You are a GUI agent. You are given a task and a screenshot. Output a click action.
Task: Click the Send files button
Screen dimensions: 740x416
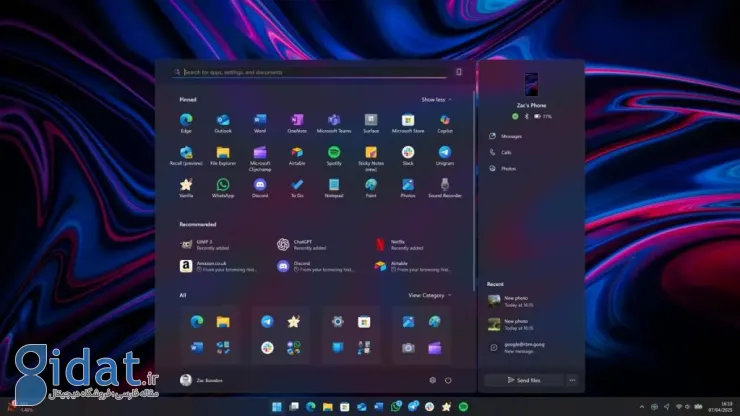(523, 380)
